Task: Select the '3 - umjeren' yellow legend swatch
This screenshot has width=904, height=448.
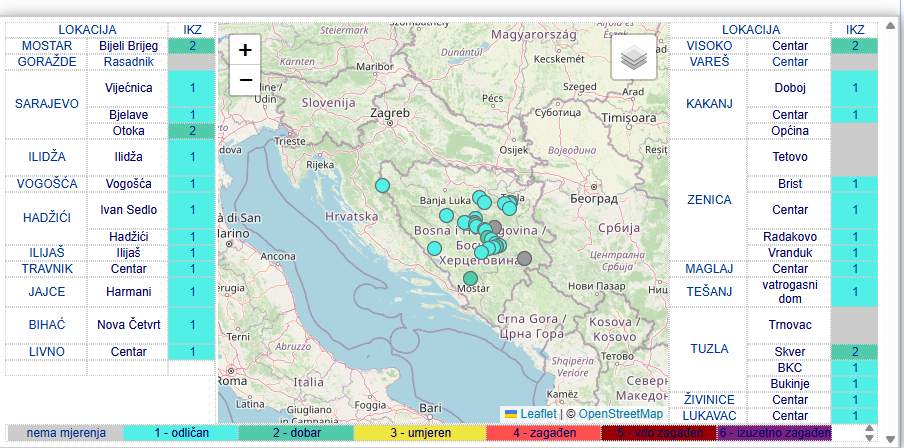Action: (420, 432)
